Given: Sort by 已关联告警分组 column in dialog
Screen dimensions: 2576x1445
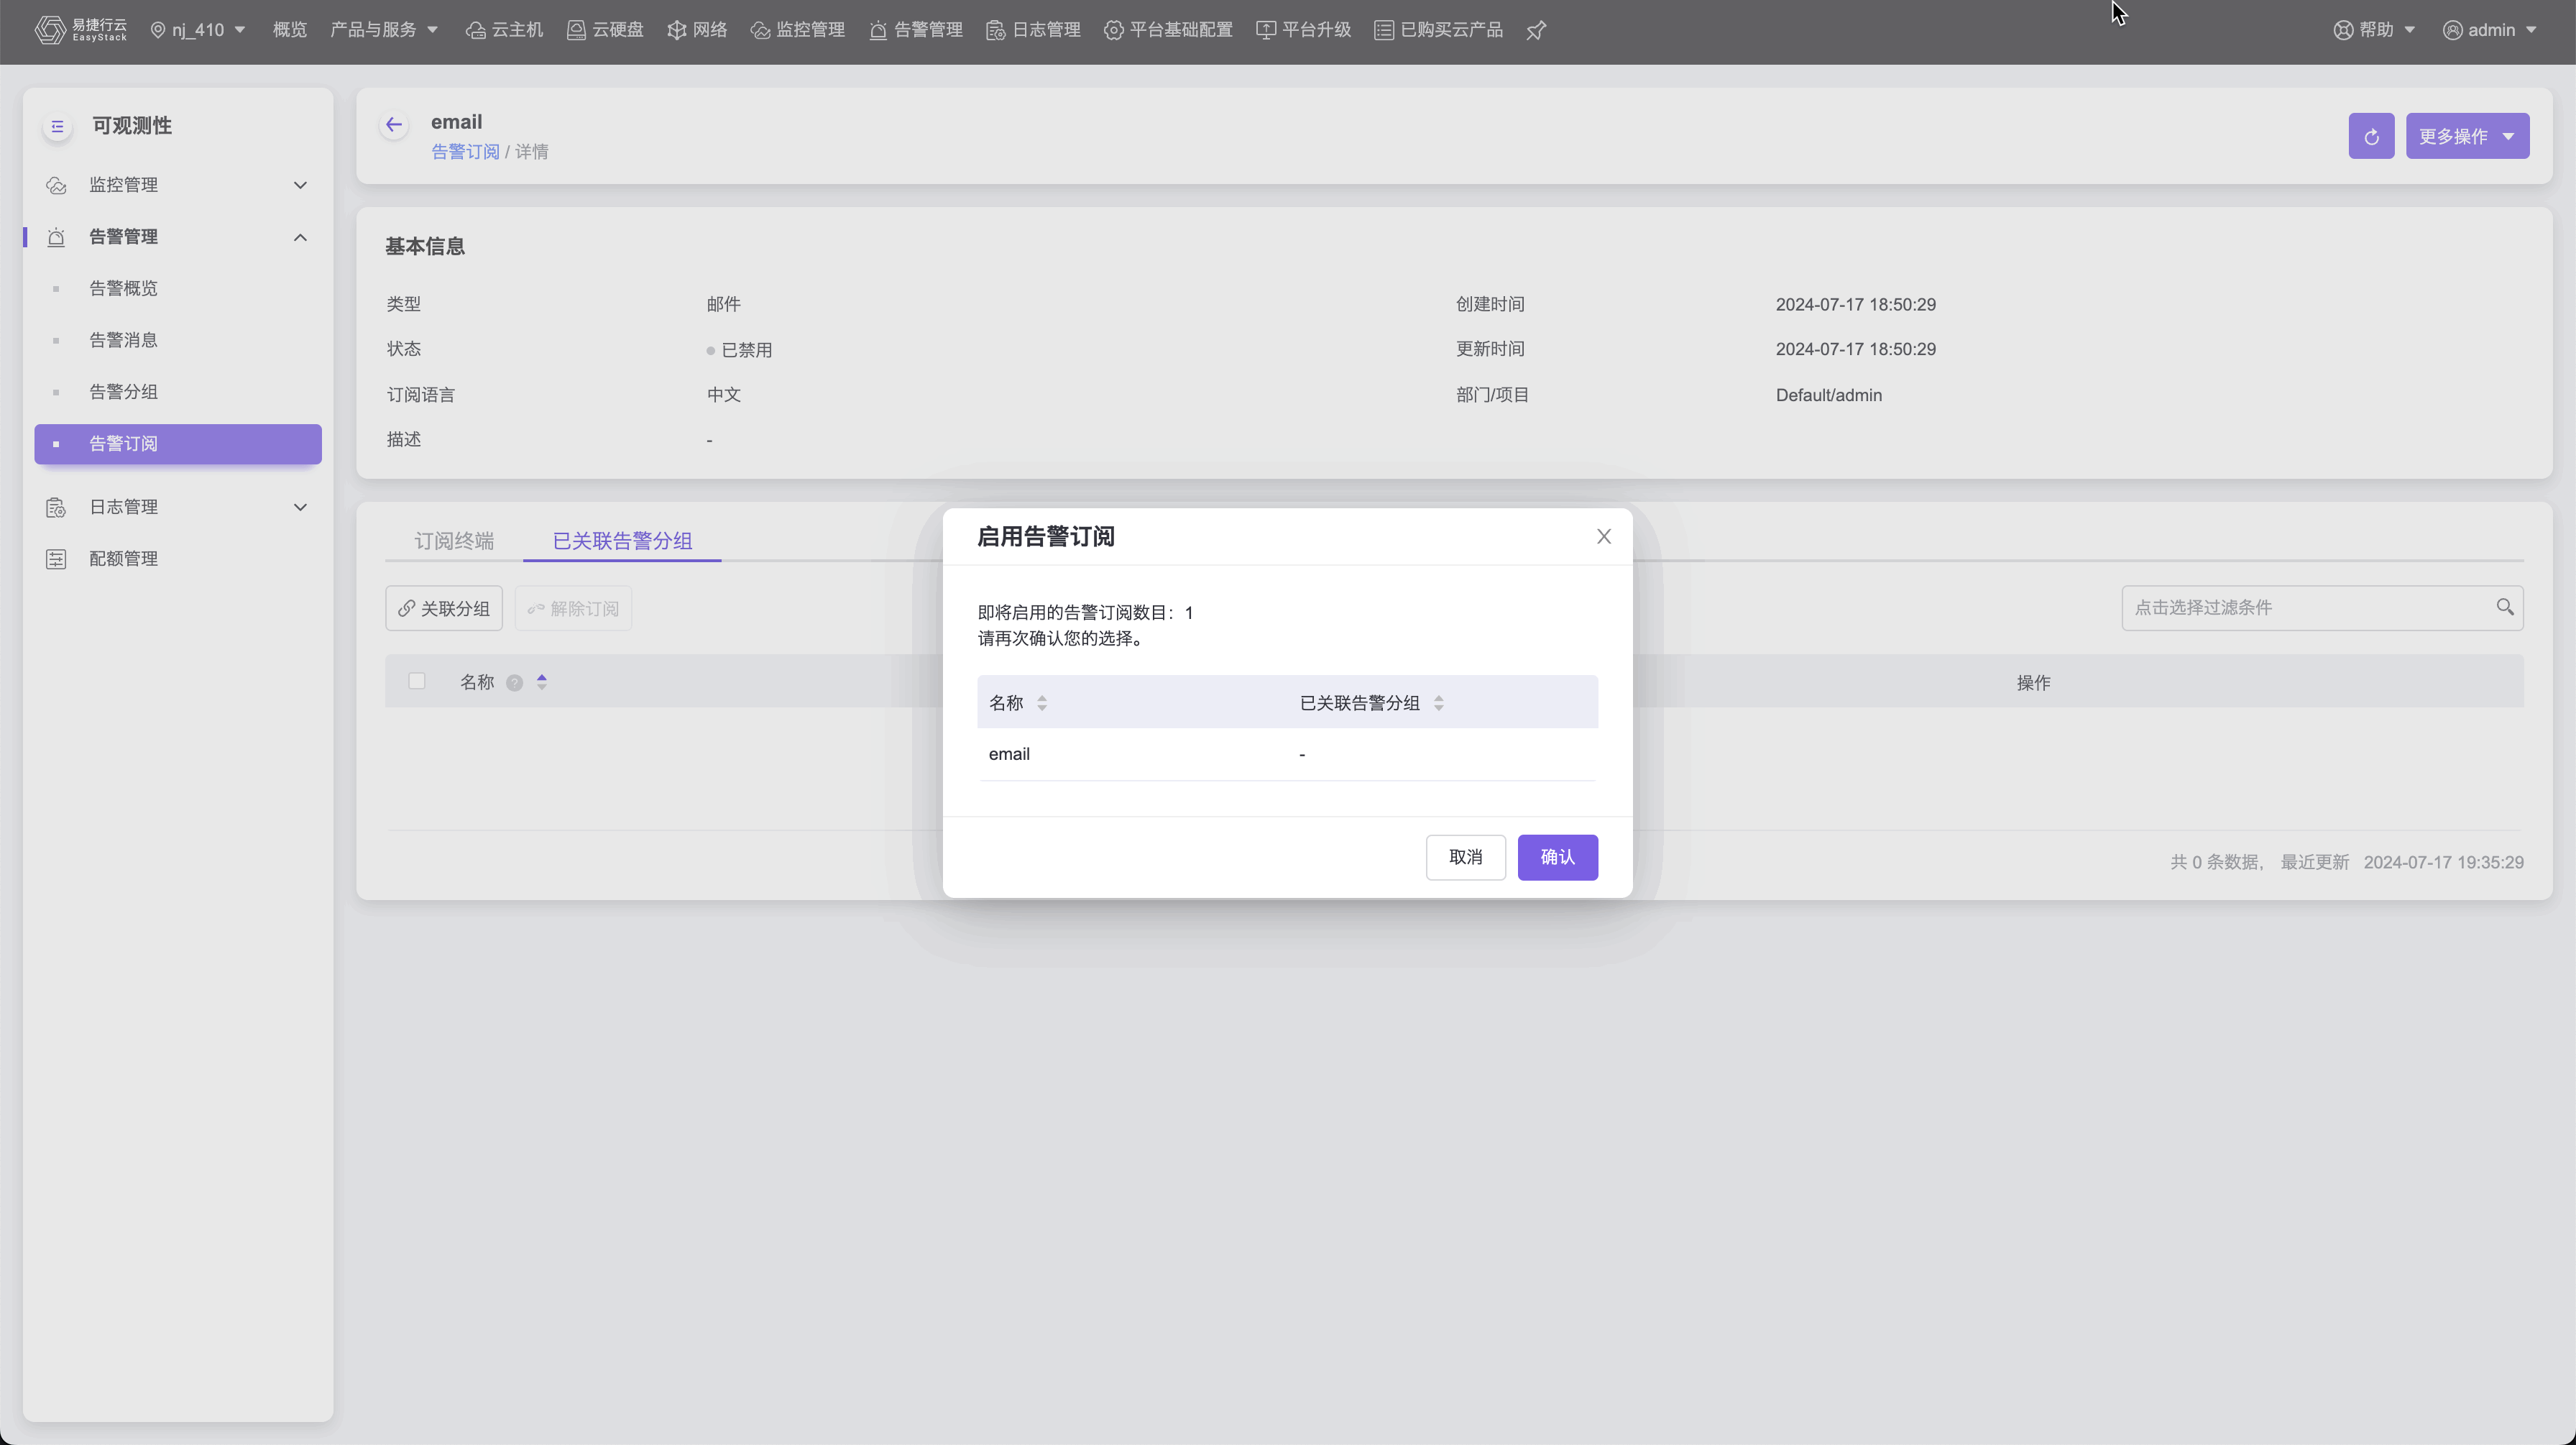Looking at the screenshot, I should pyautogui.click(x=1438, y=703).
